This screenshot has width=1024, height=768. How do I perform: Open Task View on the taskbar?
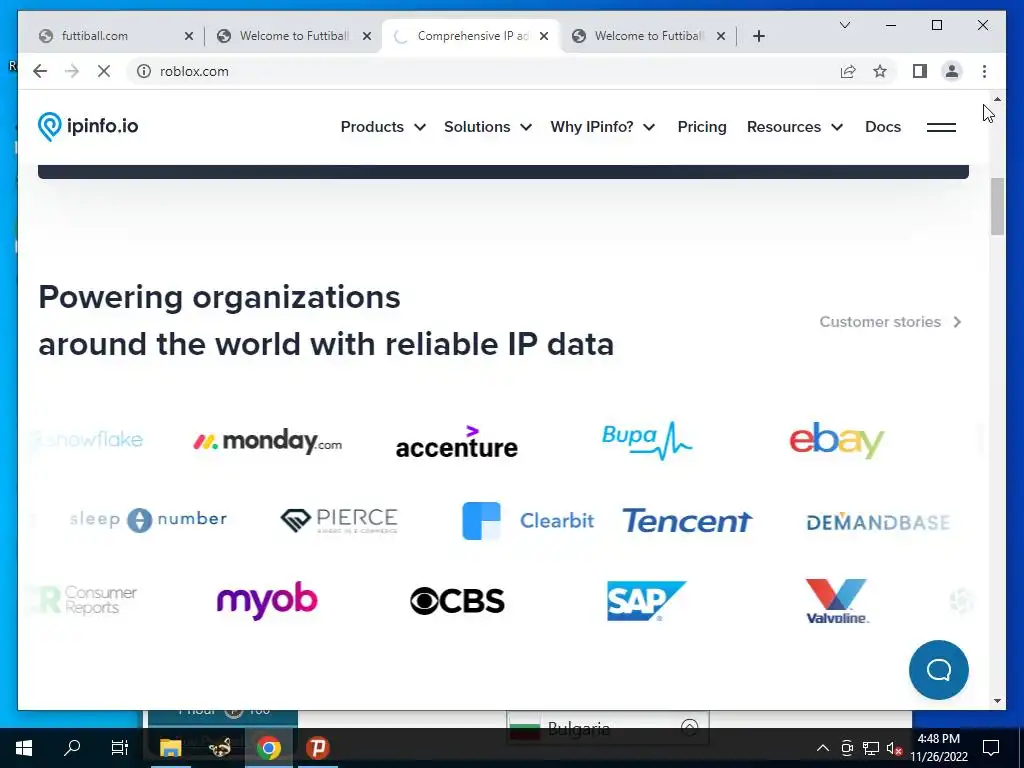pyautogui.click(x=120, y=748)
